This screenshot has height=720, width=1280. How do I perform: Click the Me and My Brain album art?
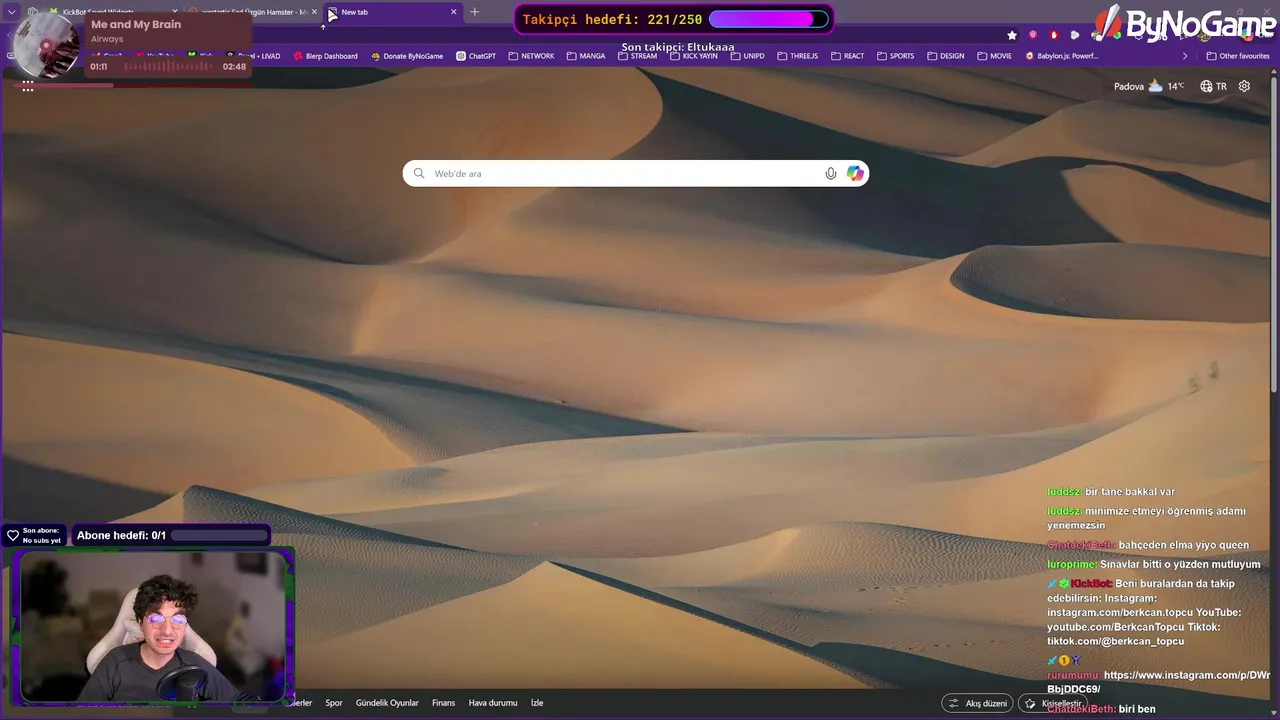pyautogui.click(x=47, y=45)
